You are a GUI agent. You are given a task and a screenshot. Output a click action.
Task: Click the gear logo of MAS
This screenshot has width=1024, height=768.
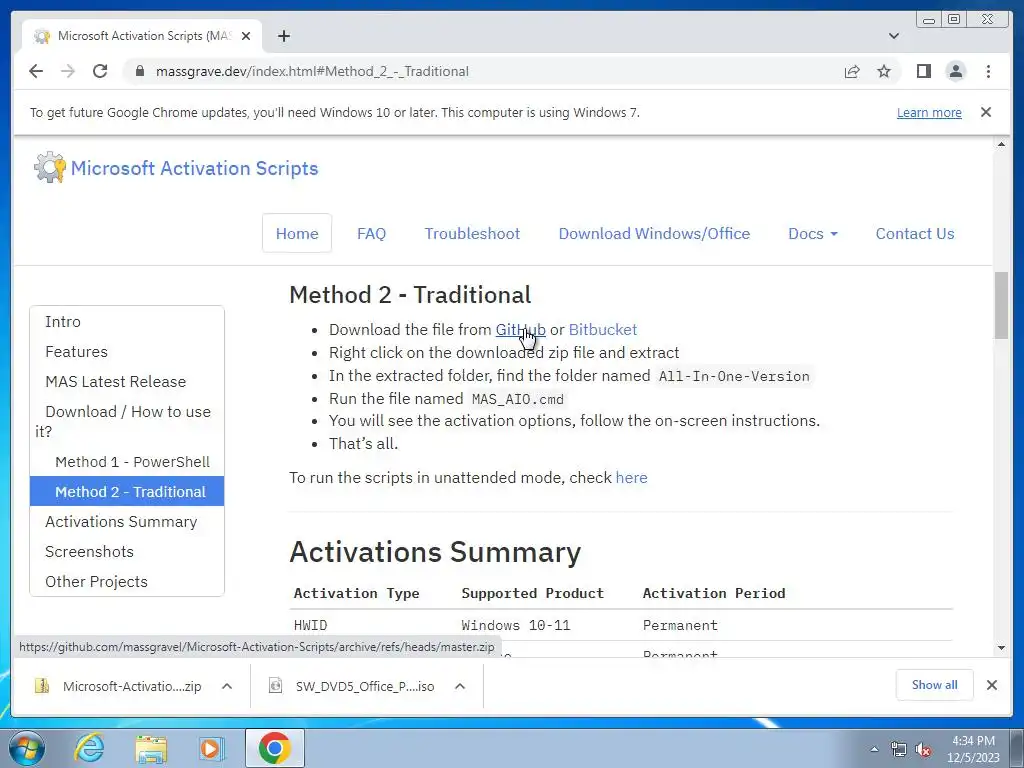point(50,167)
